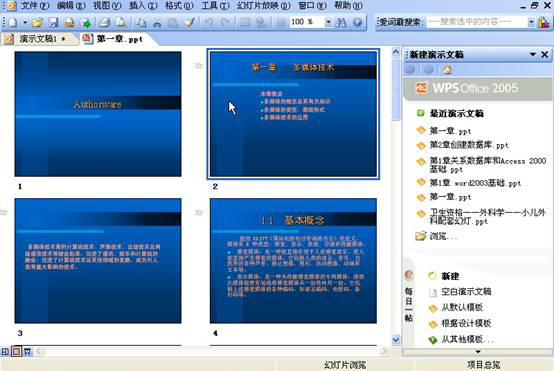554x371 pixels.
Task: Click the task pane Home icon
Action: click(x=447, y=70)
